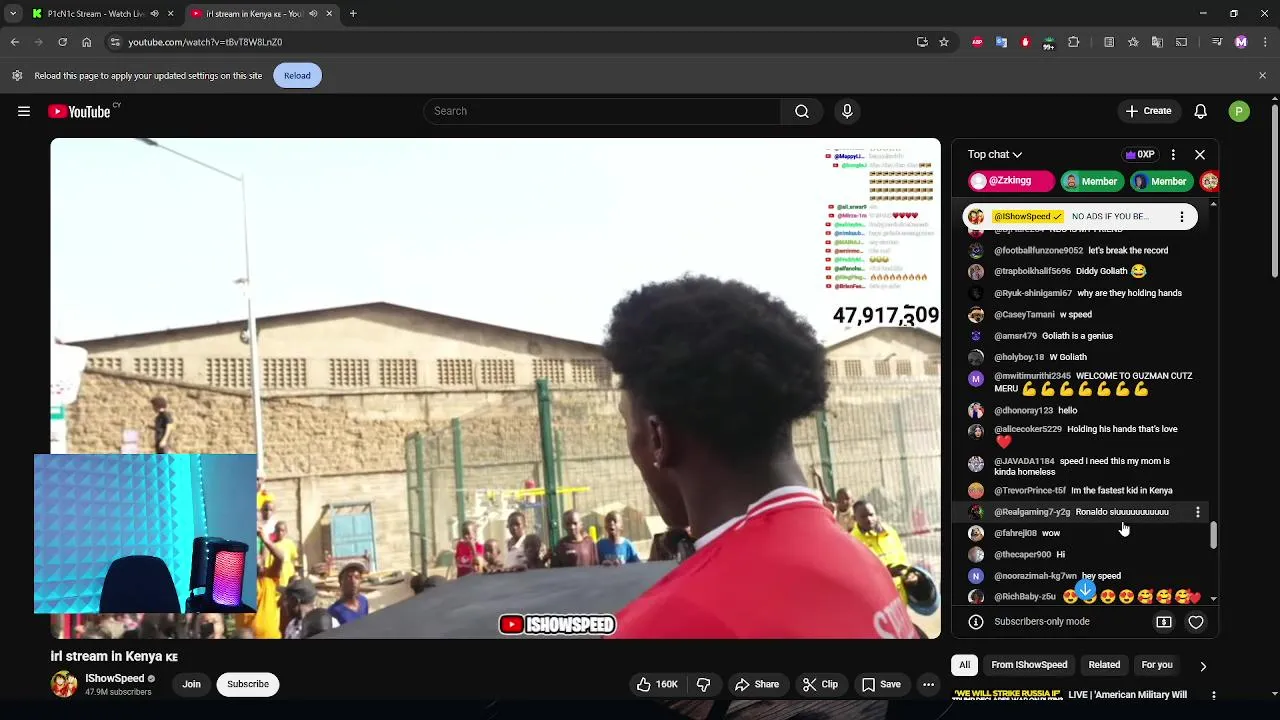Screen dimensions: 1280x720
Task: Open Chrome profile avatar M
Action: tap(1241, 42)
